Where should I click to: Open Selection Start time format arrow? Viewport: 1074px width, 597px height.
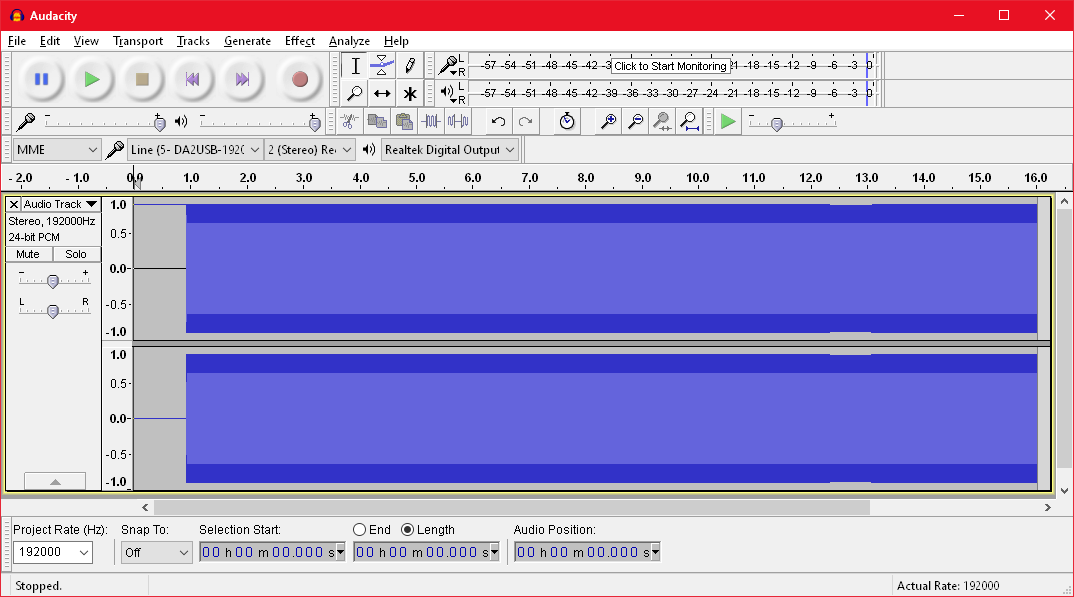340,552
